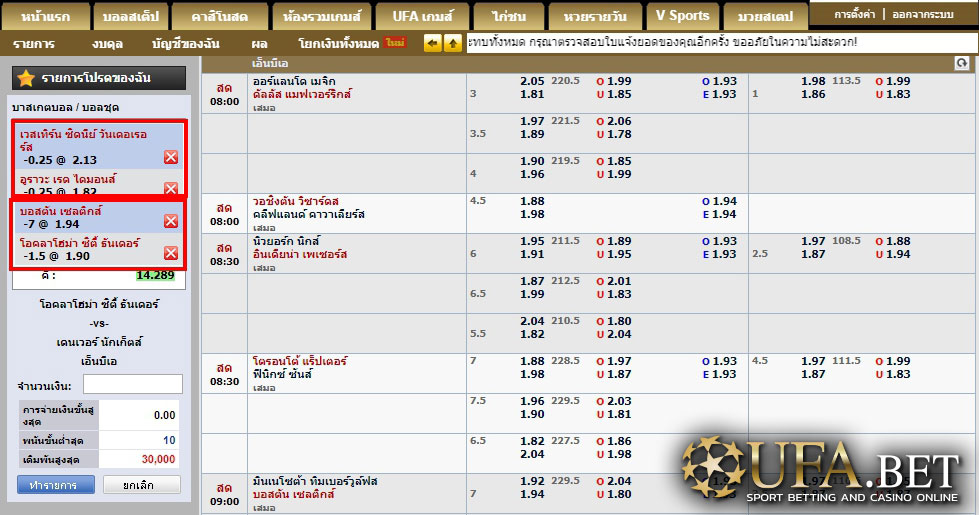Refresh the เอ็นบีเอ odds table
979x515 pixels.
[962, 63]
